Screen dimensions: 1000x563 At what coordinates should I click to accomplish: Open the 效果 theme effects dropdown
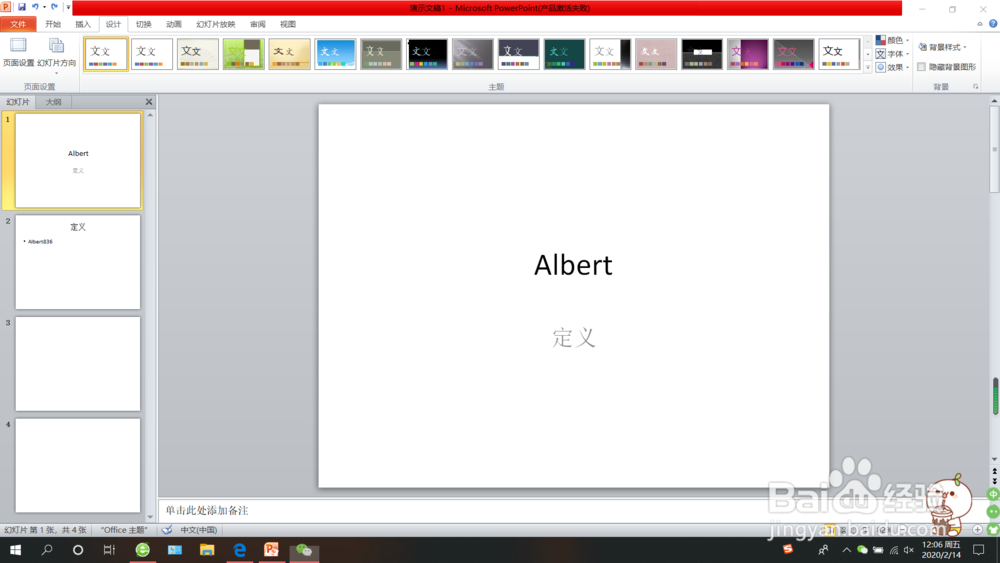(892, 67)
